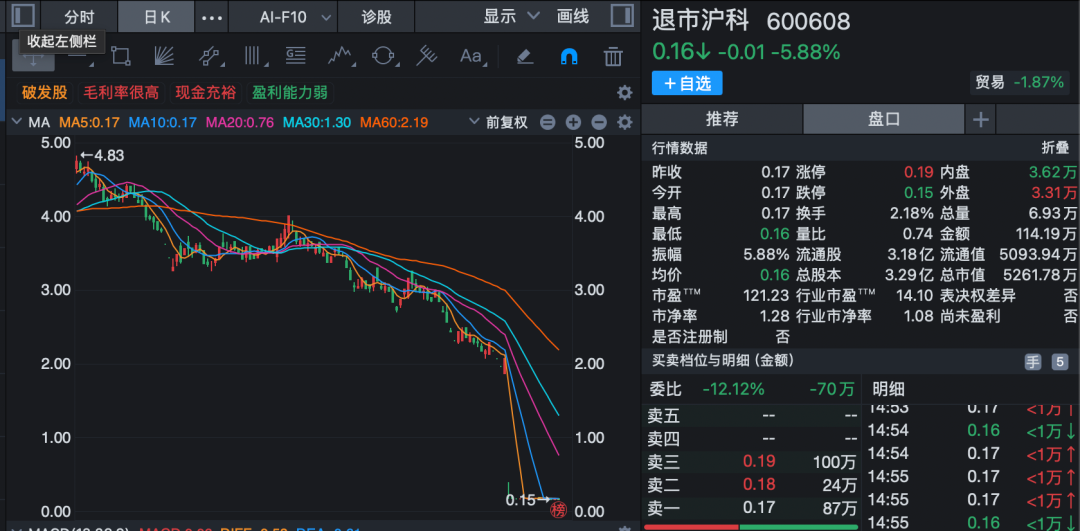Screen dimensions: 1080x531
Task: Toggle the 5 levels depth button
Action: coord(1059,362)
